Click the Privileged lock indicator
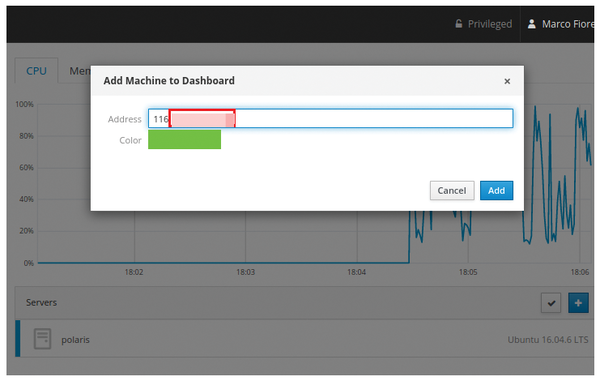600x381 pixels. click(x=483, y=24)
